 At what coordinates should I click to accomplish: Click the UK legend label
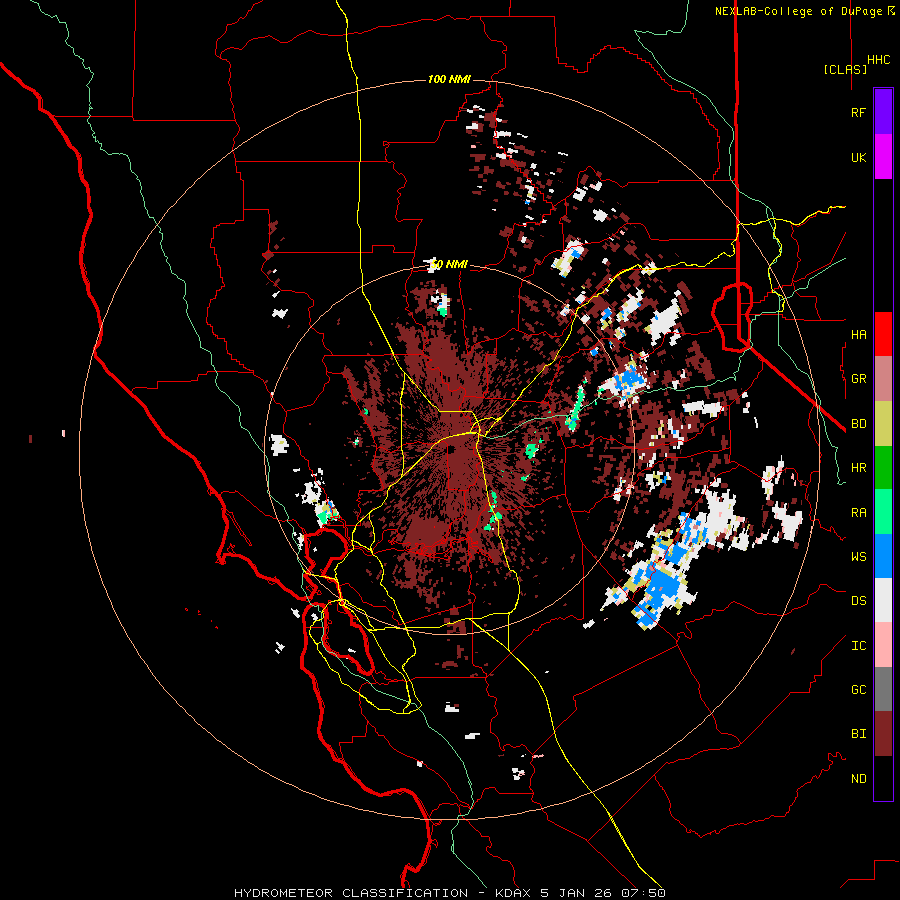858,157
